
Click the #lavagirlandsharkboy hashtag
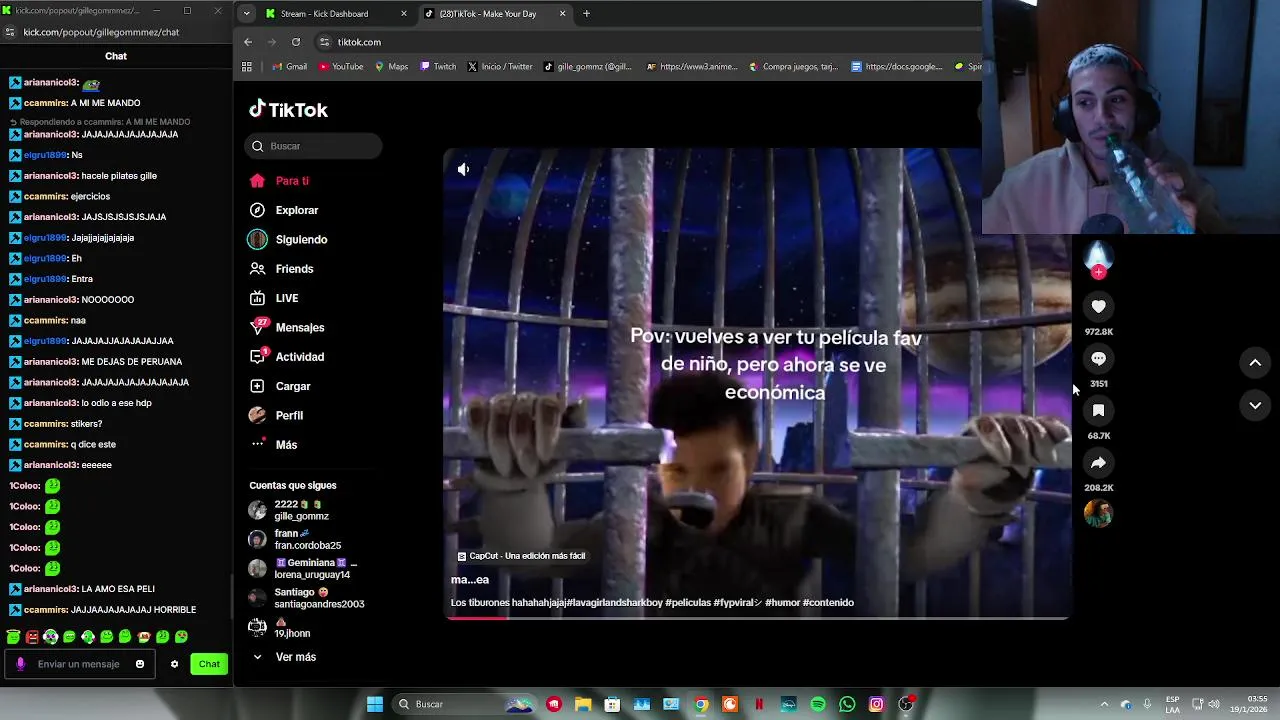[613, 603]
